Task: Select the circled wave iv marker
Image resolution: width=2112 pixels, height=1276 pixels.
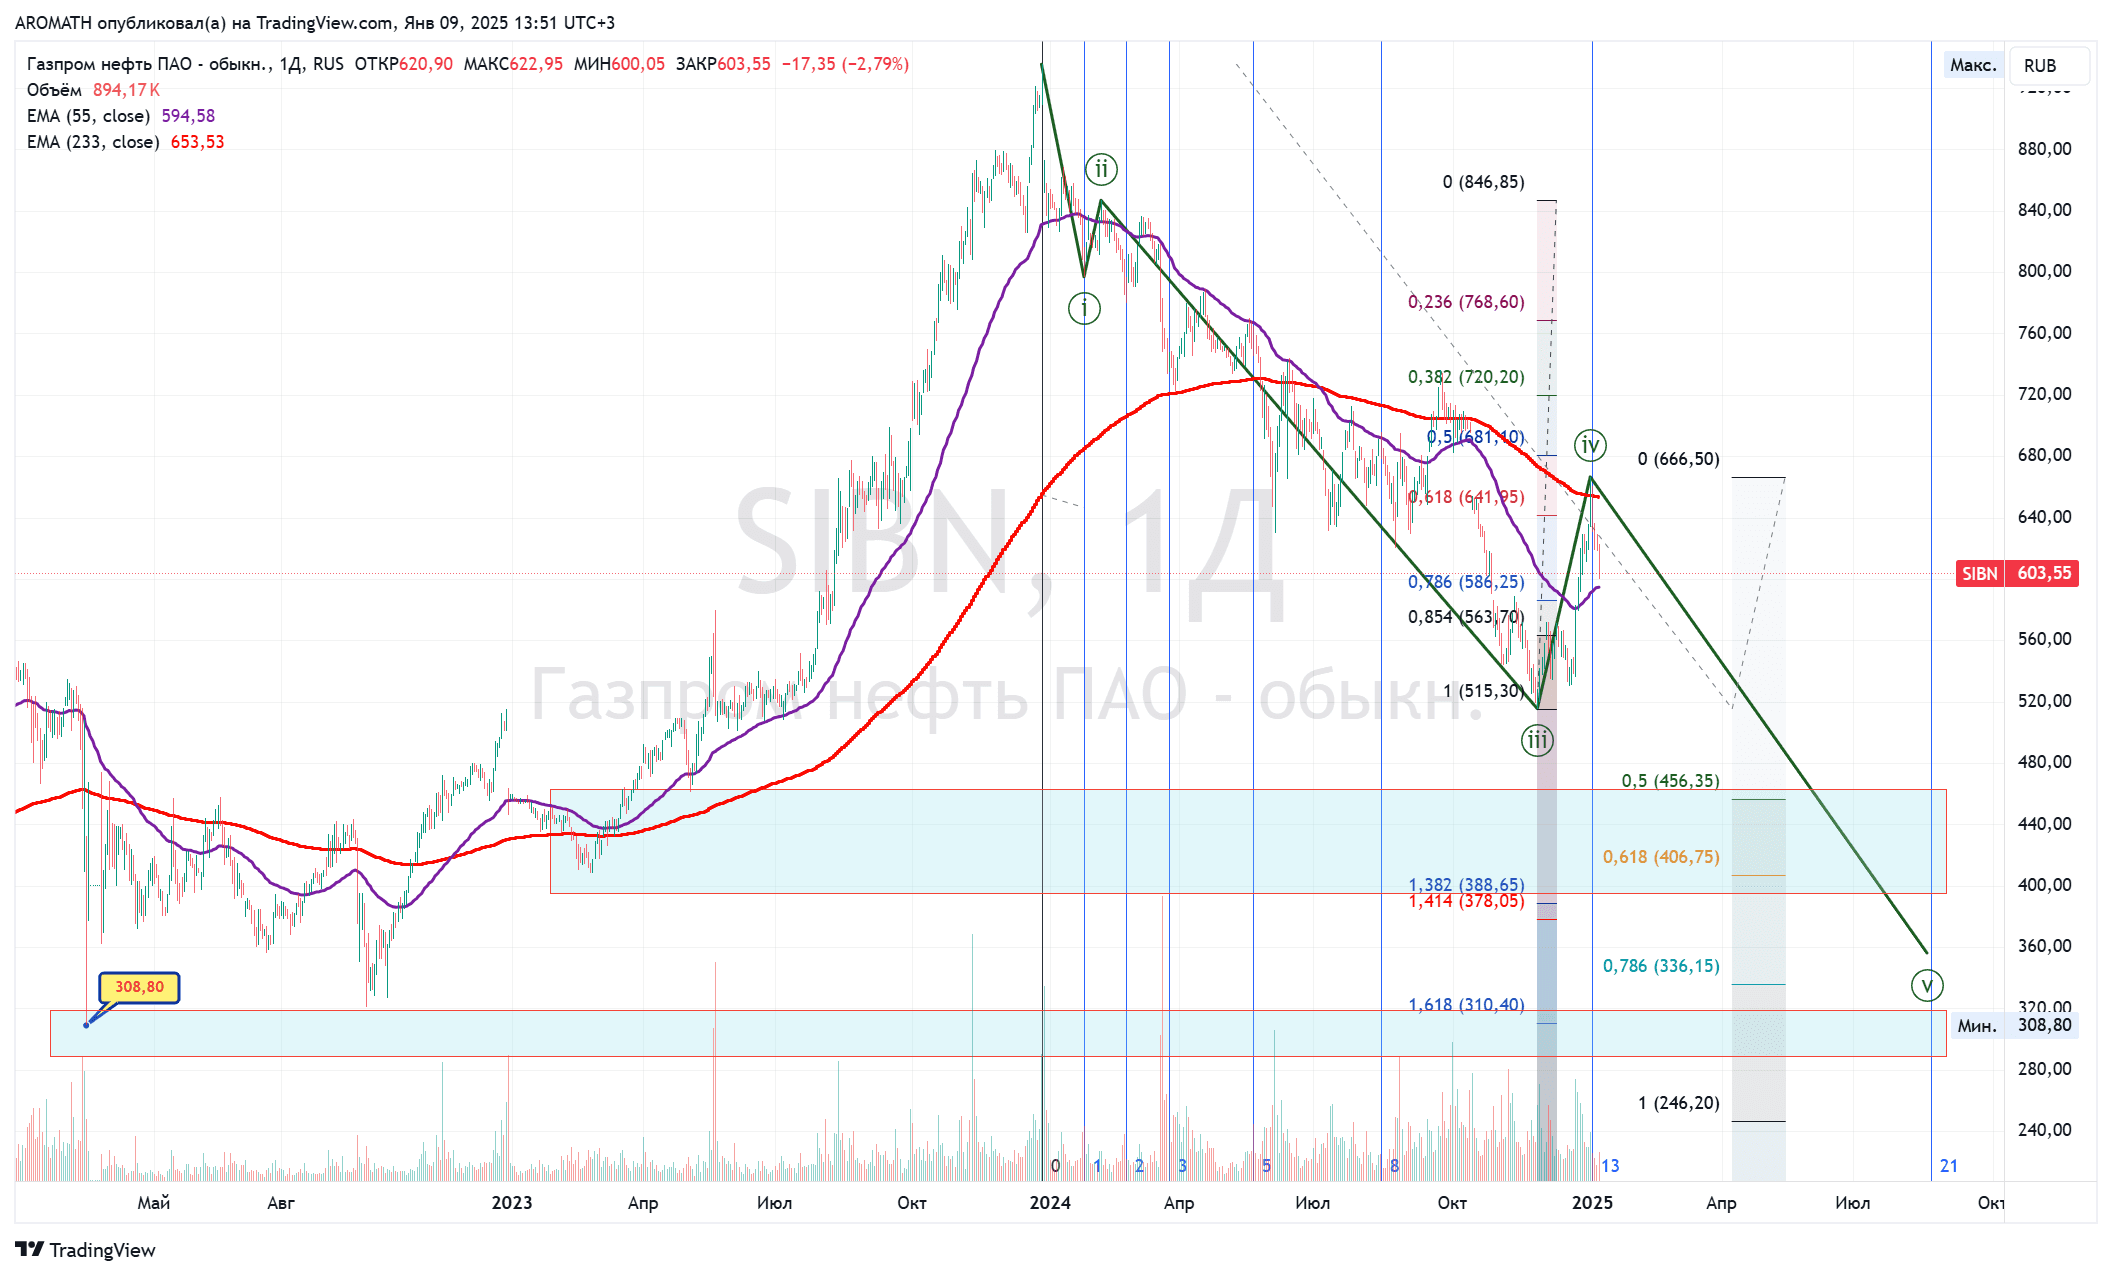Action: point(1590,445)
